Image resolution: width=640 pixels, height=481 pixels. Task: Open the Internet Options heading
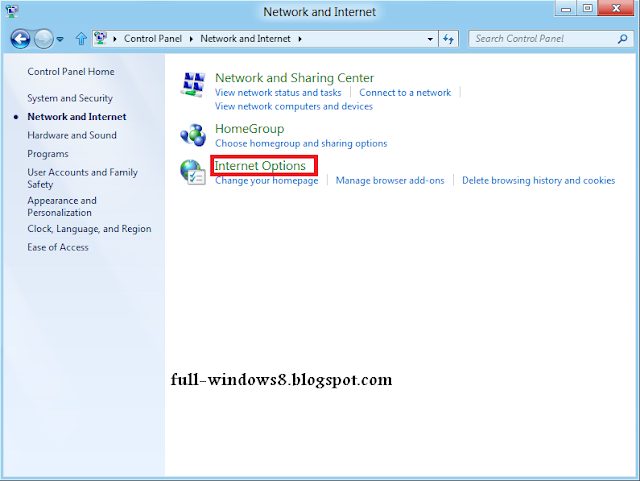pos(260,166)
